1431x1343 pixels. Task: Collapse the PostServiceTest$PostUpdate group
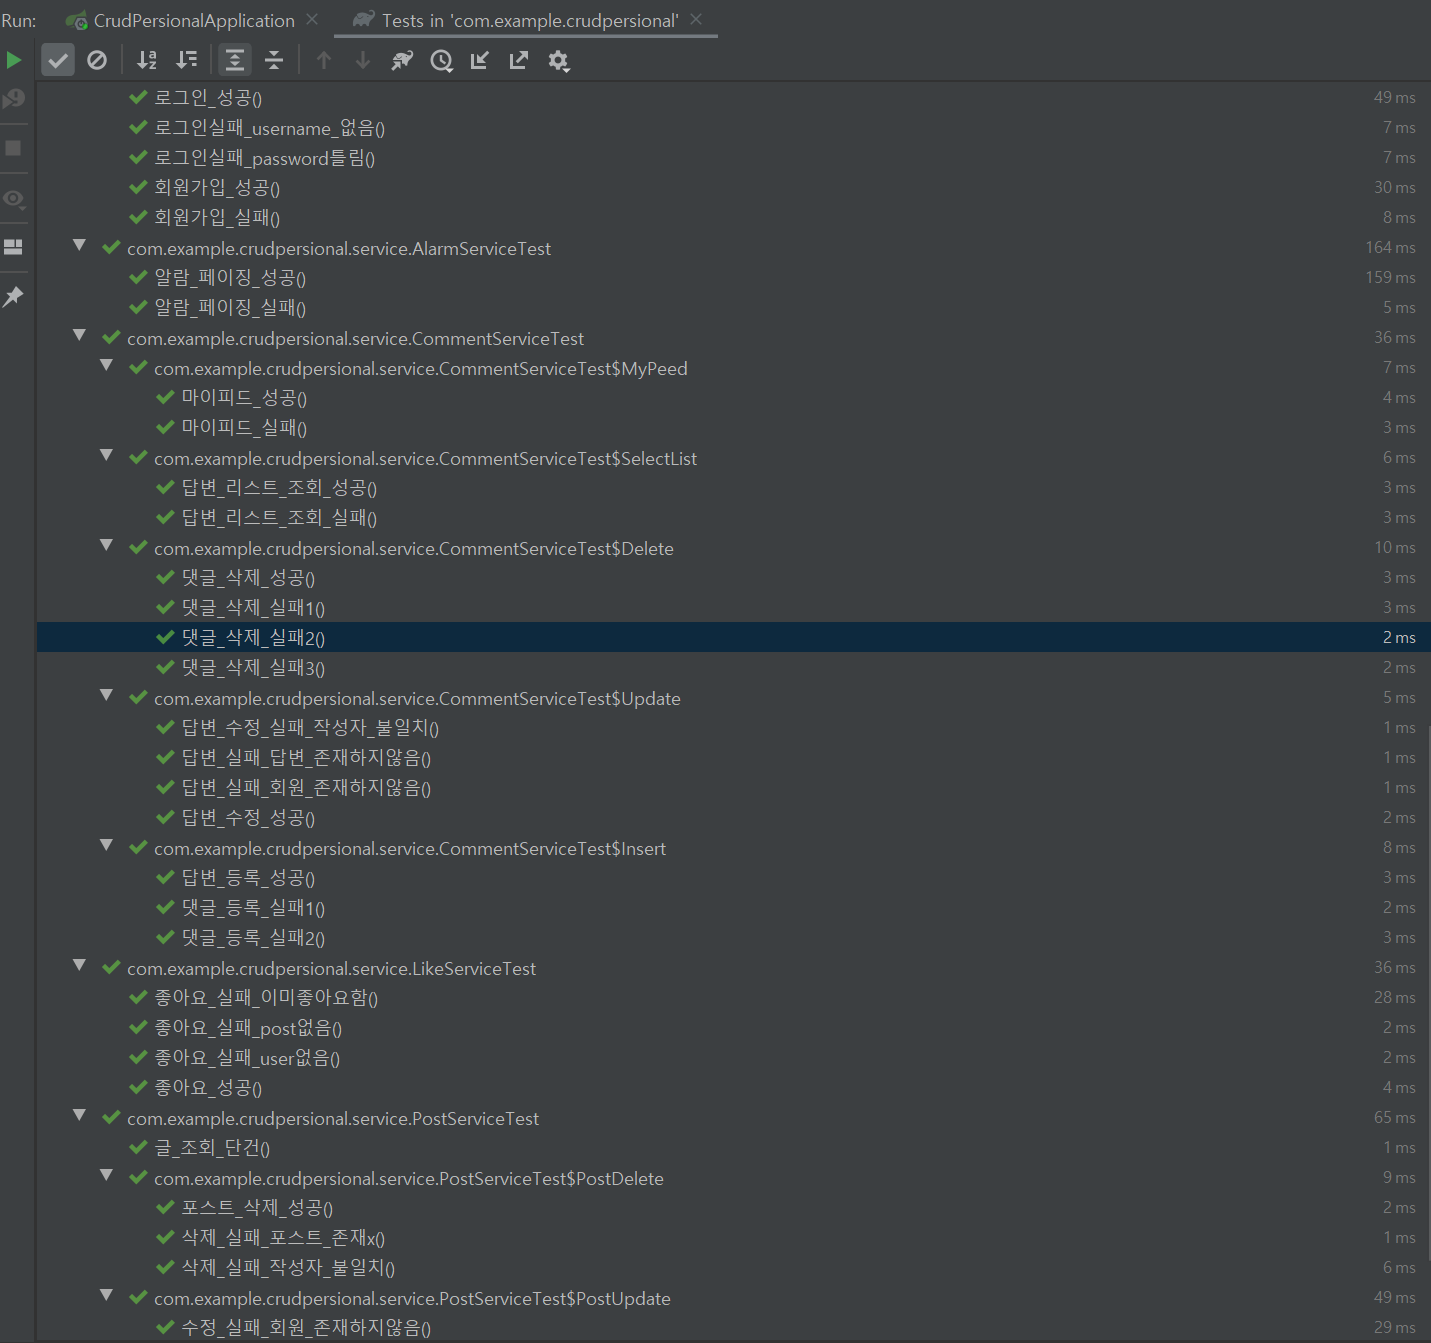106,1295
